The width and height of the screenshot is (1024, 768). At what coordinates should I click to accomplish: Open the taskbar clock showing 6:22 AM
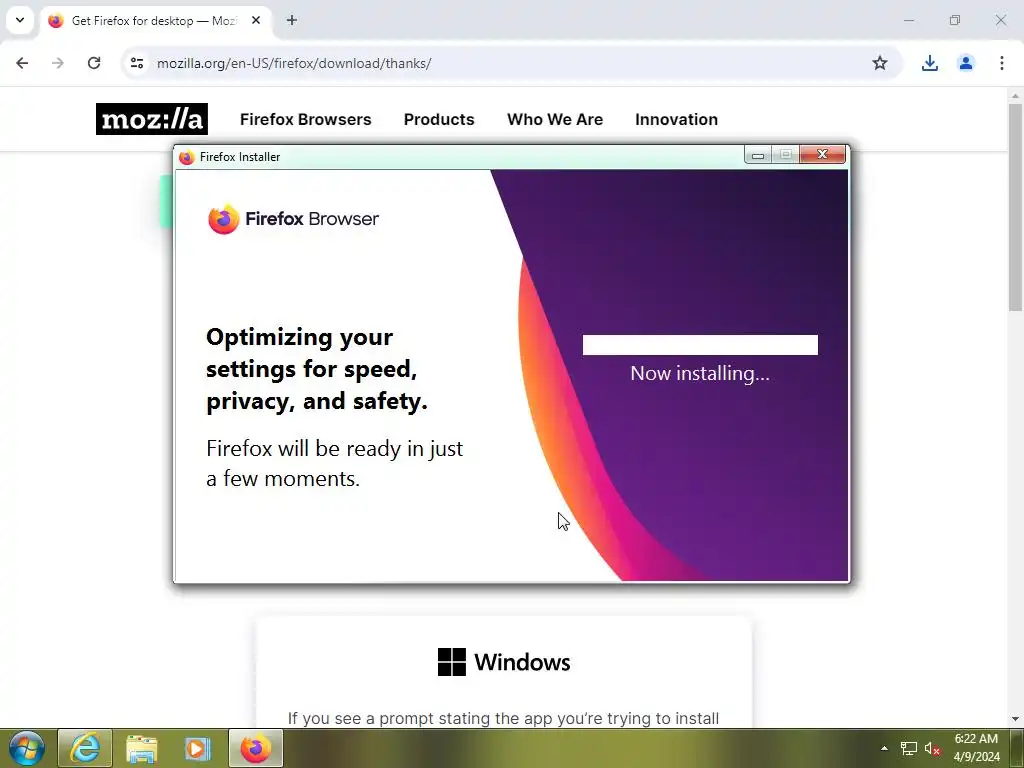click(976, 748)
